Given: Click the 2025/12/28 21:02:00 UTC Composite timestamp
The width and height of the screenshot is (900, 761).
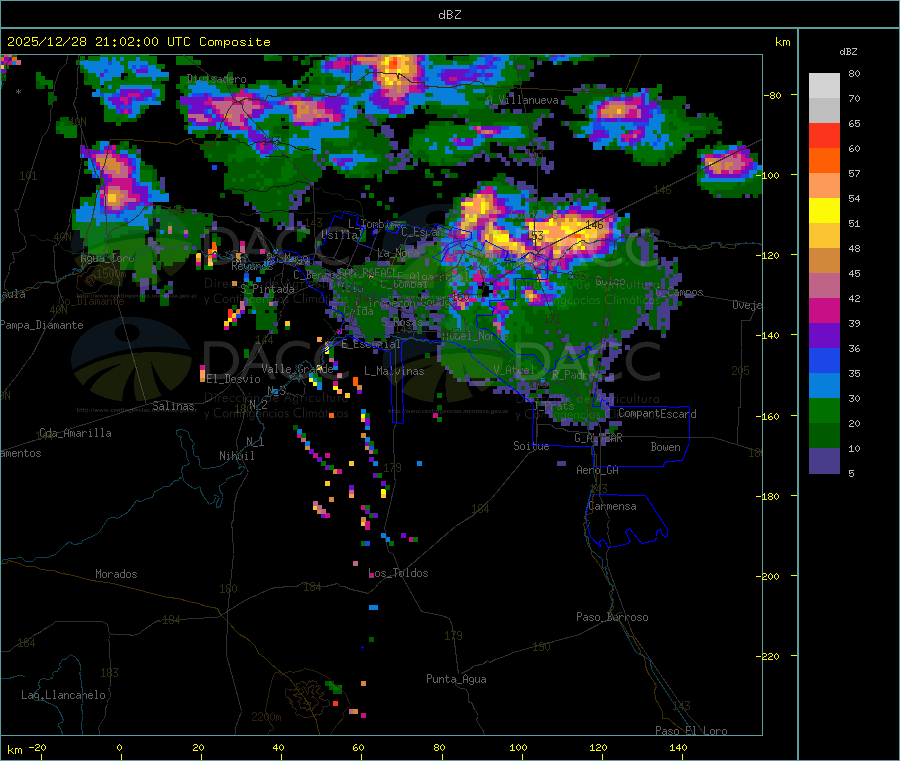Looking at the screenshot, I should pyautogui.click(x=138, y=42).
